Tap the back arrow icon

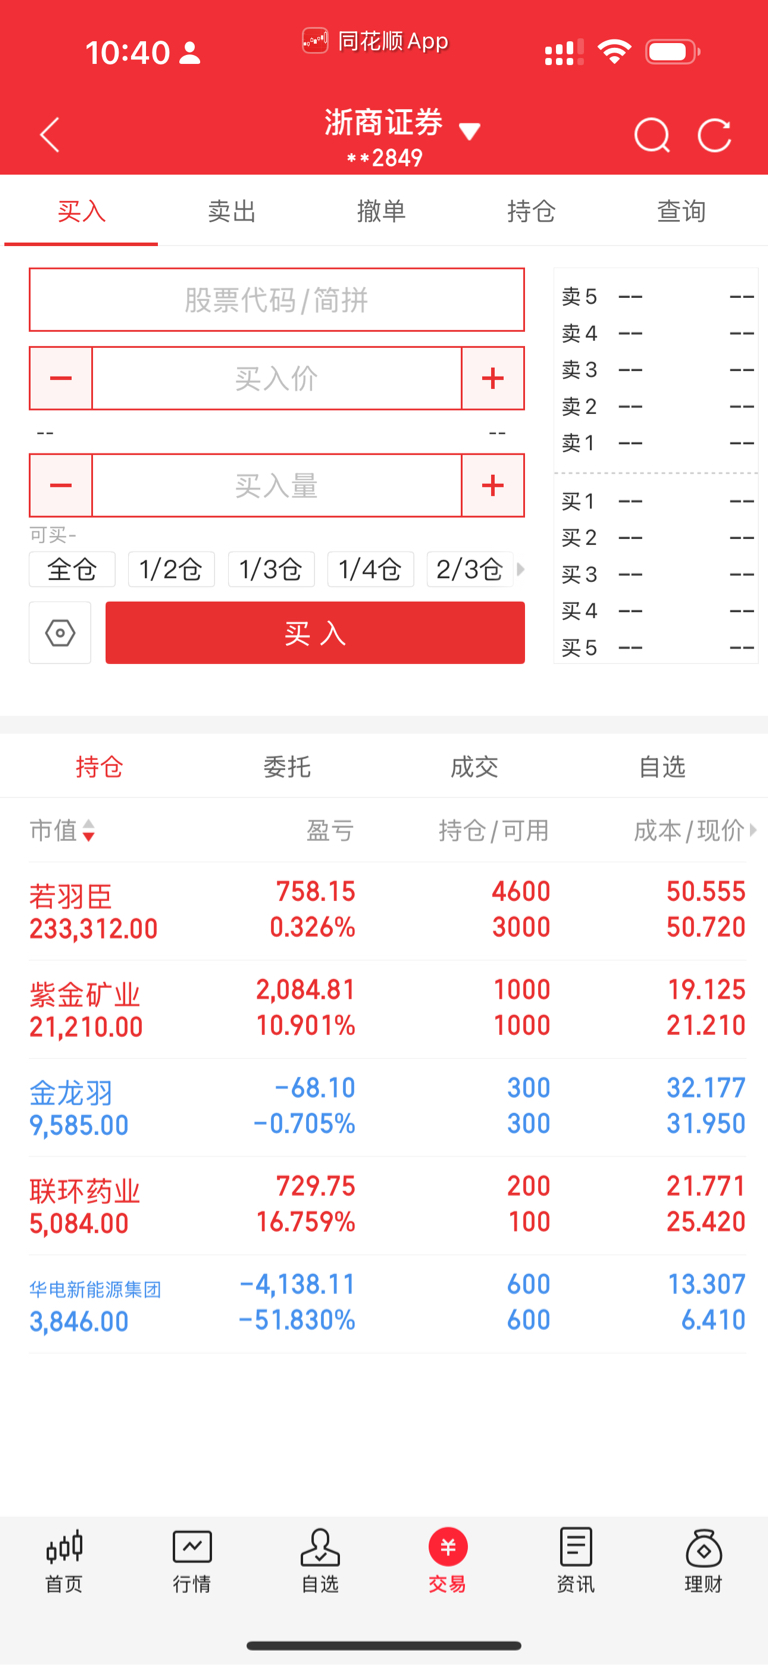click(x=50, y=135)
